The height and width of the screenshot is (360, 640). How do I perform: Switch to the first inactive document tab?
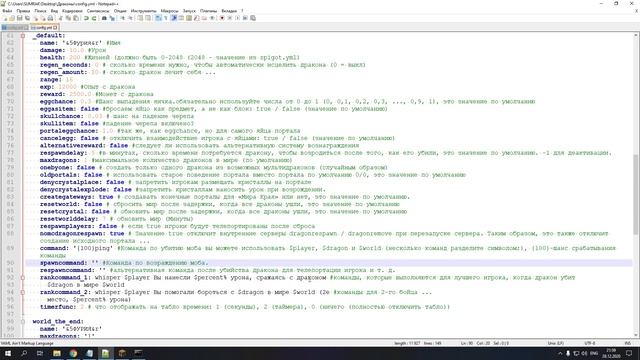[x=14, y=27]
